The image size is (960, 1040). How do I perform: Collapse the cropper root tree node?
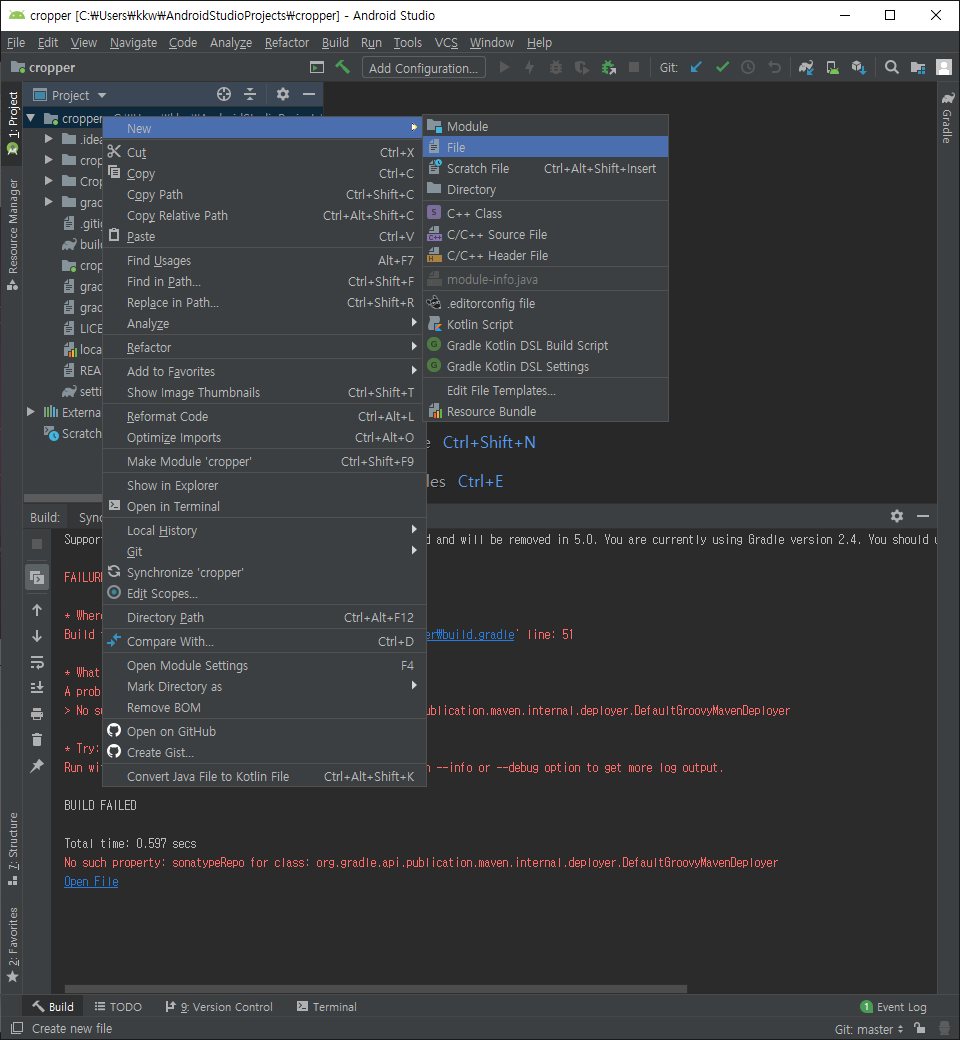point(31,119)
